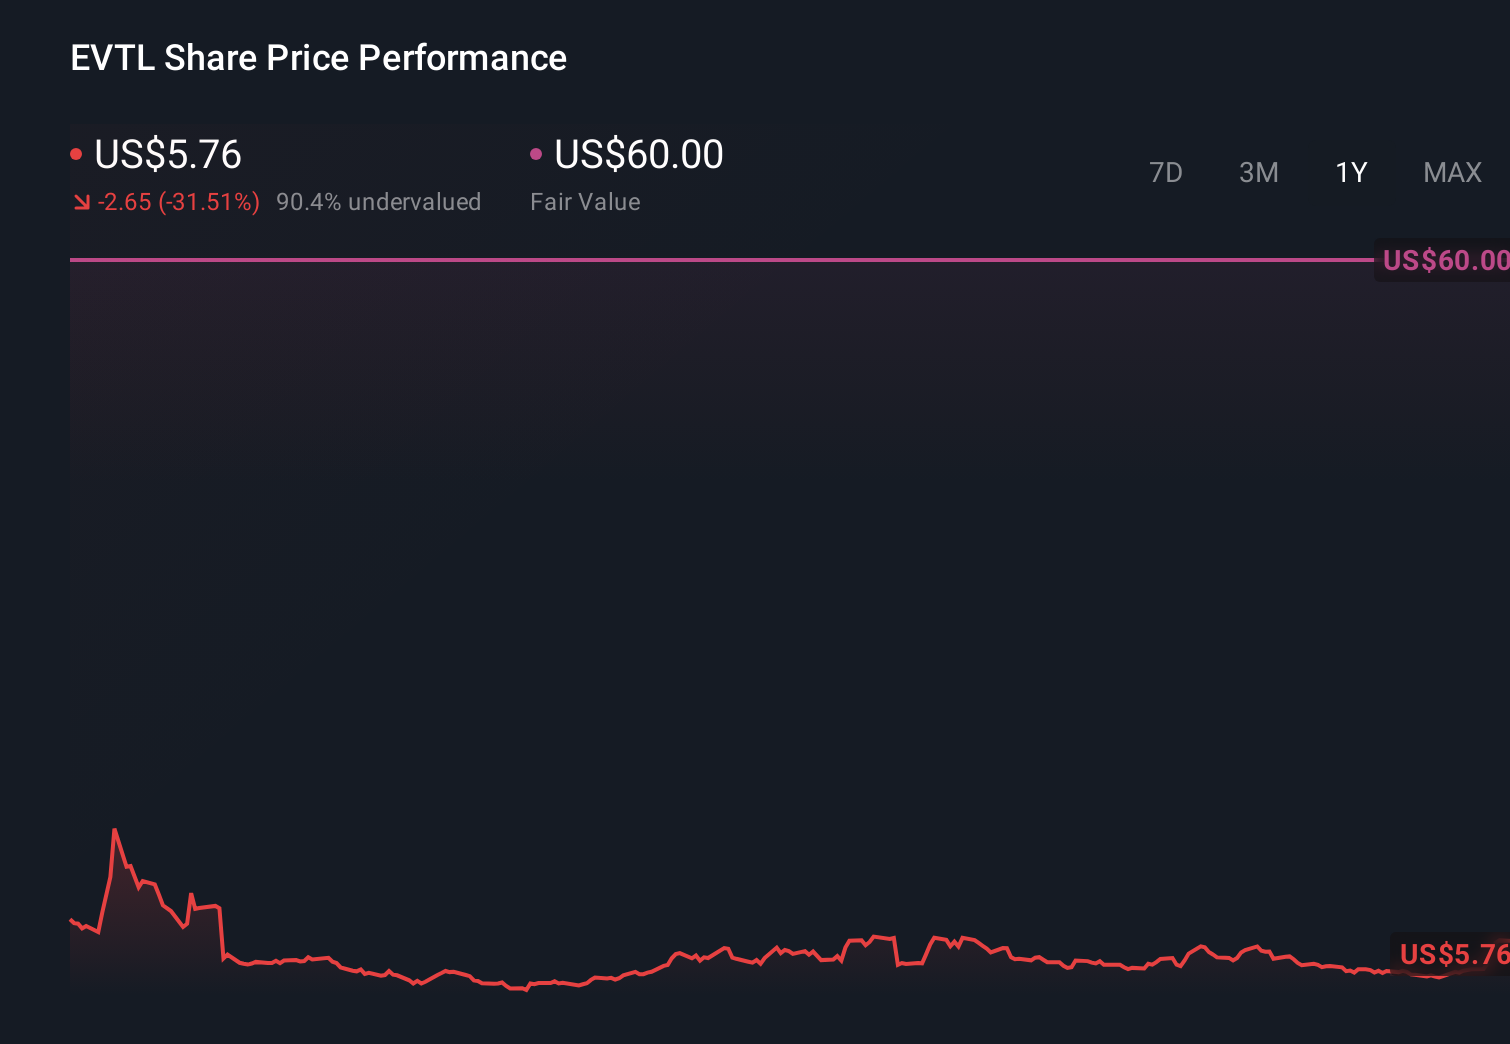Click the chart's highest price peak
This screenshot has width=1510, height=1044.
click(115, 829)
